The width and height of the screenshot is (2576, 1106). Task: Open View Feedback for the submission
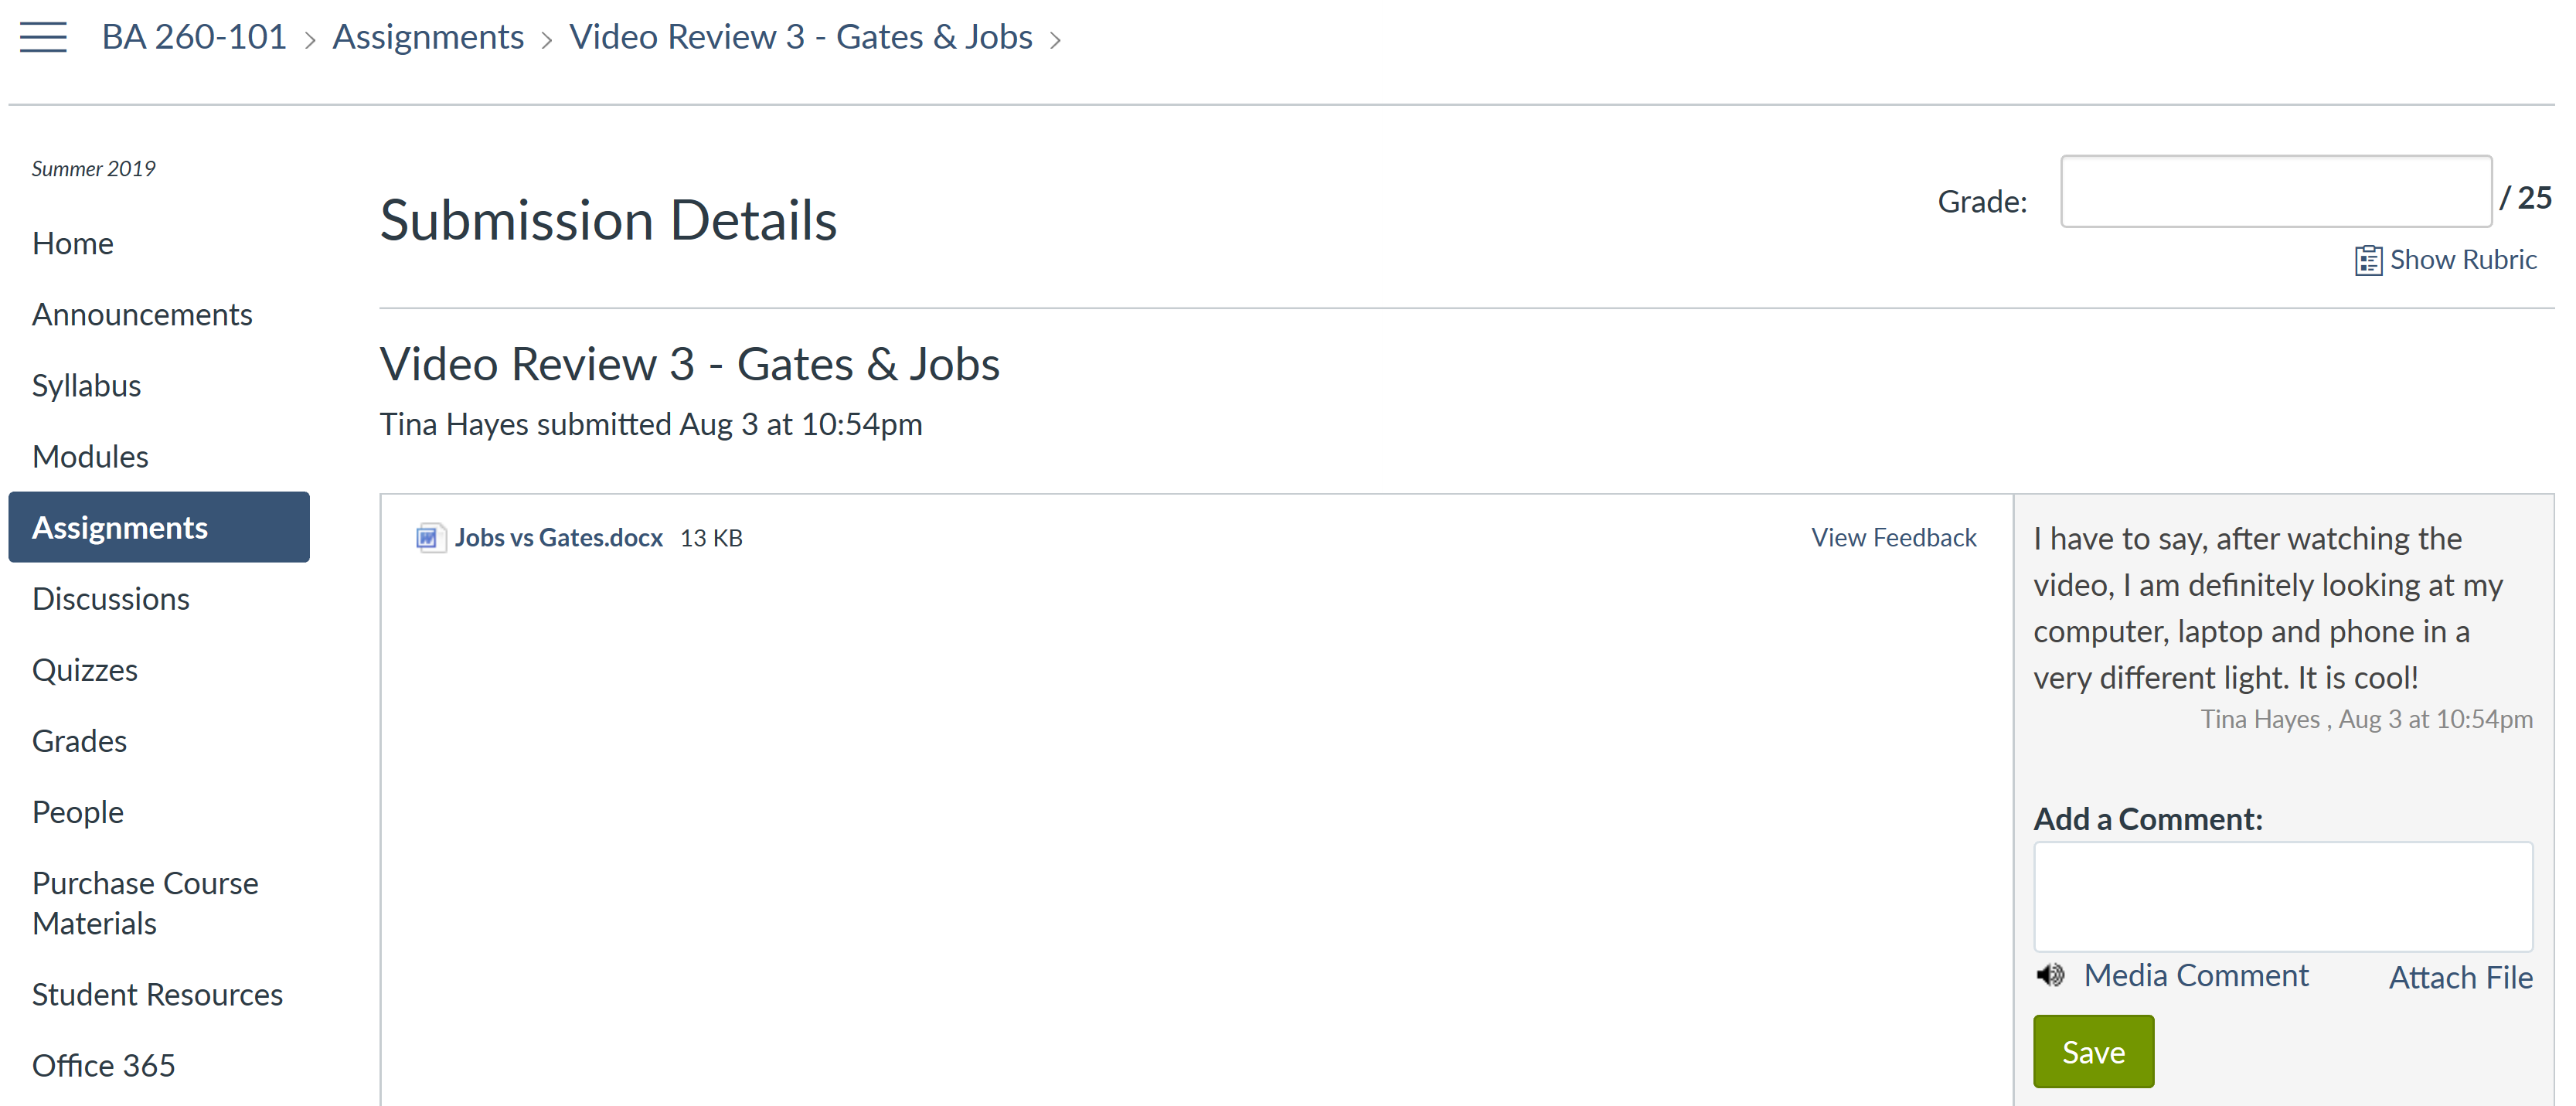tap(1893, 538)
